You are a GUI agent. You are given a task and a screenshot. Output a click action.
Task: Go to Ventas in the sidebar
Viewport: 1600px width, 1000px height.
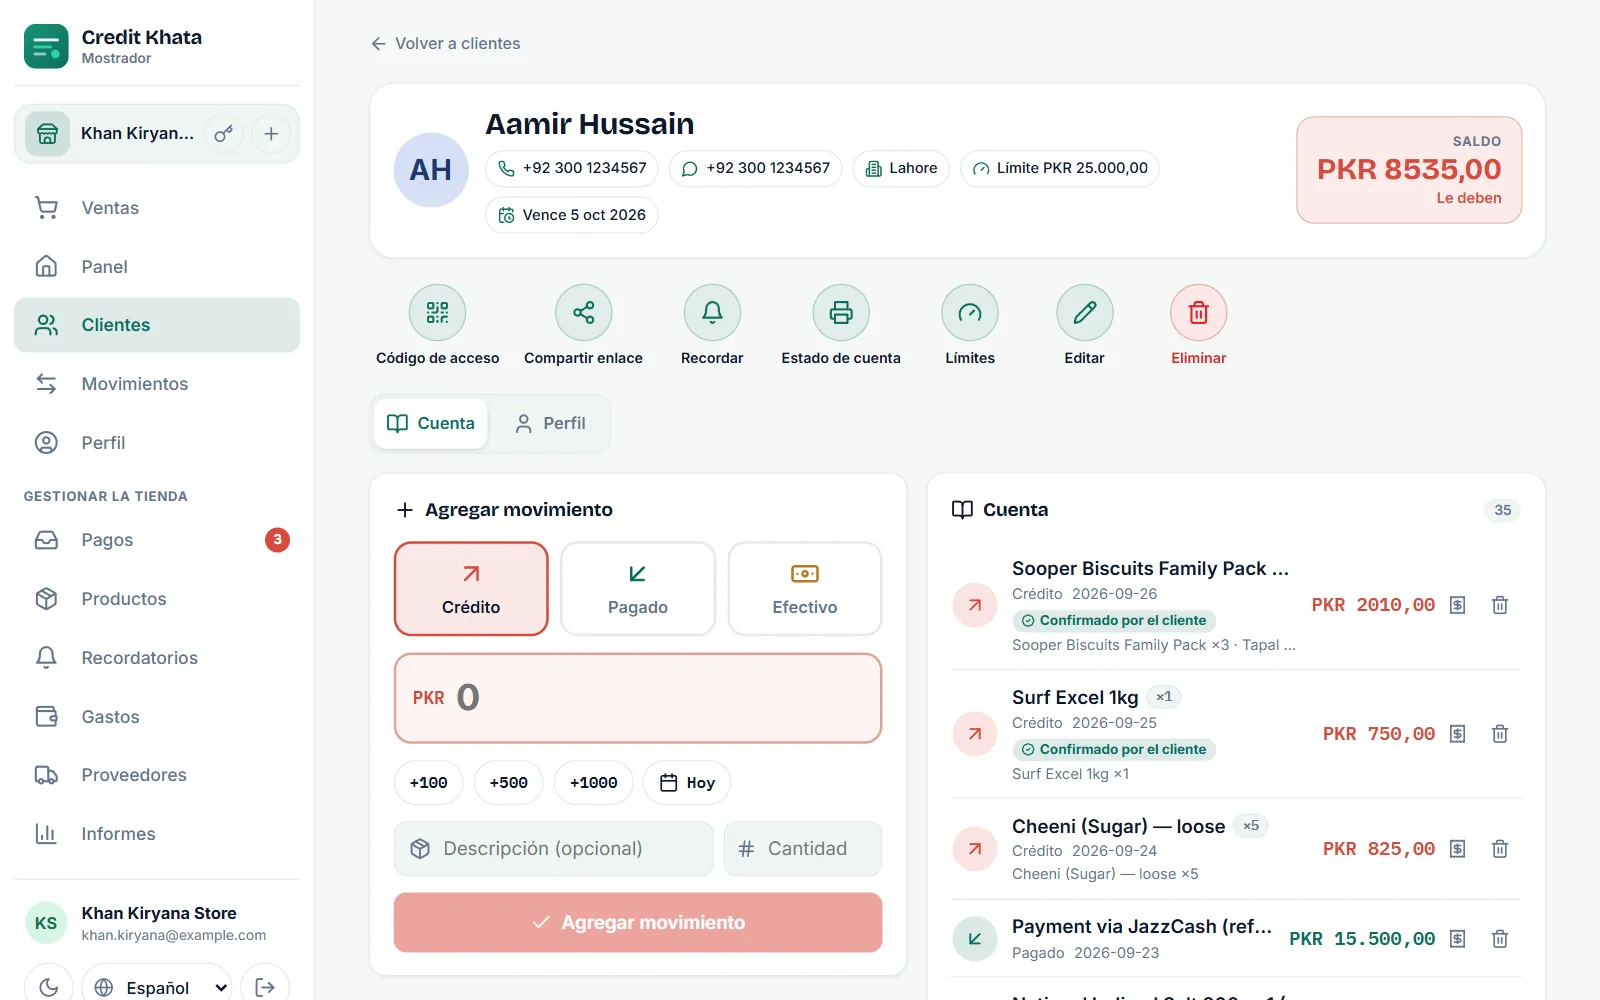(157, 208)
